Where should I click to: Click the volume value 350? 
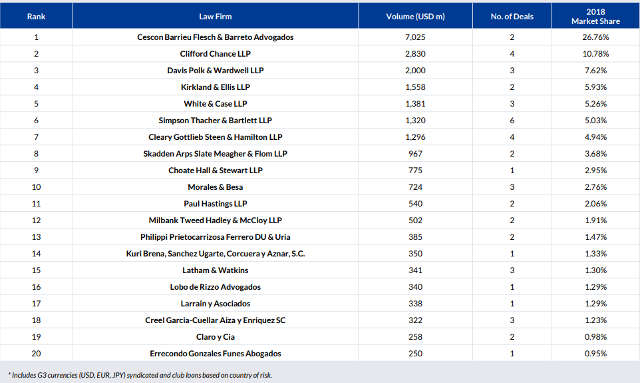point(416,254)
